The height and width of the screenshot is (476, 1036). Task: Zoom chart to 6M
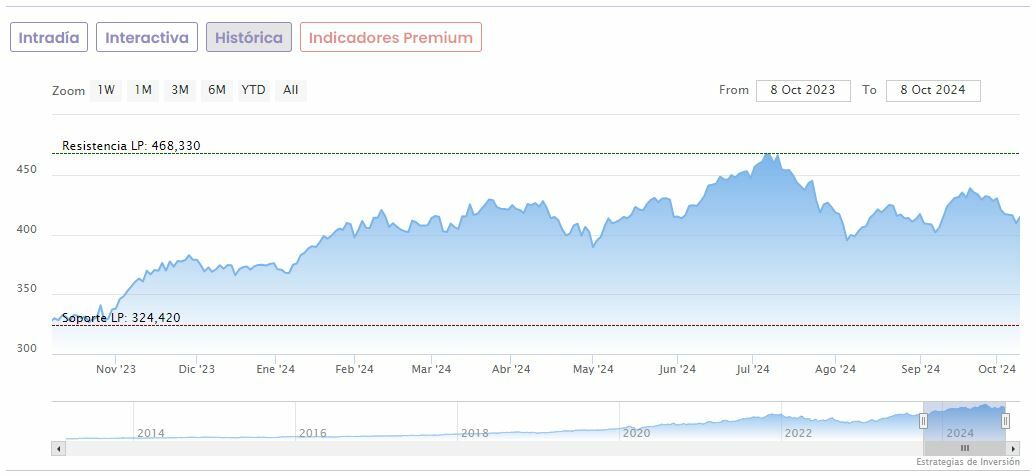(217, 90)
